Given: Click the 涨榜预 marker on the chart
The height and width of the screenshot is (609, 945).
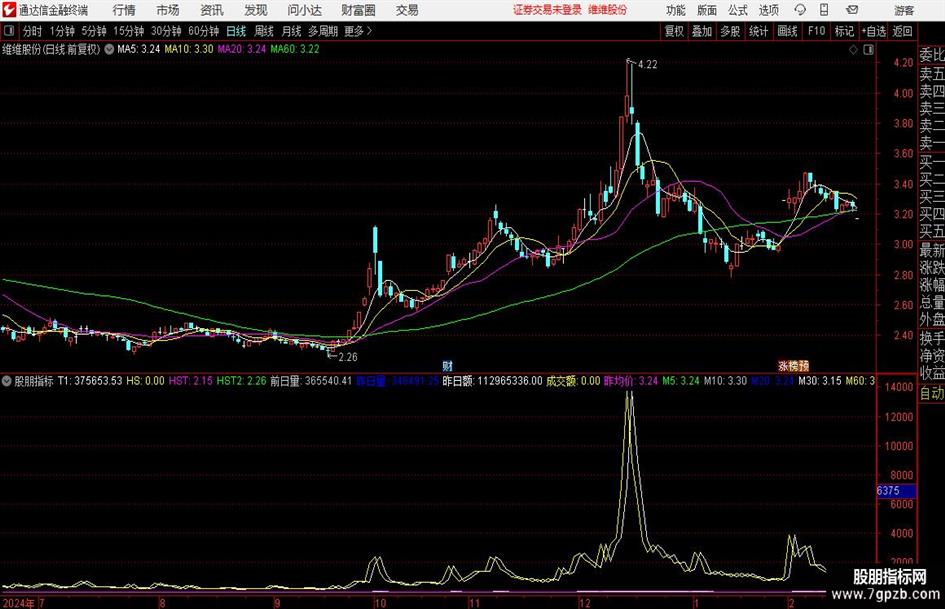Looking at the screenshot, I should tap(794, 366).
